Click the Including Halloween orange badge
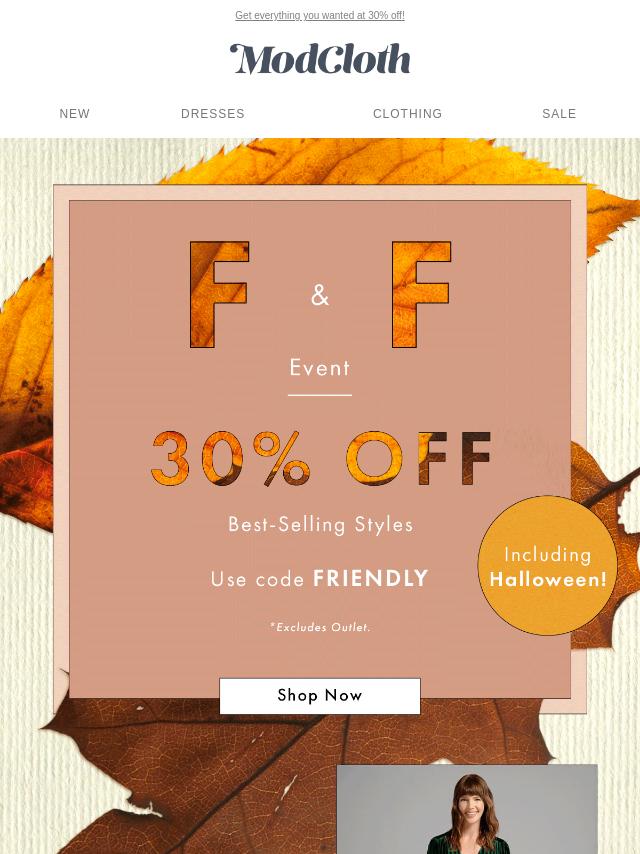 pyautogui.click(x=547, y=565)
